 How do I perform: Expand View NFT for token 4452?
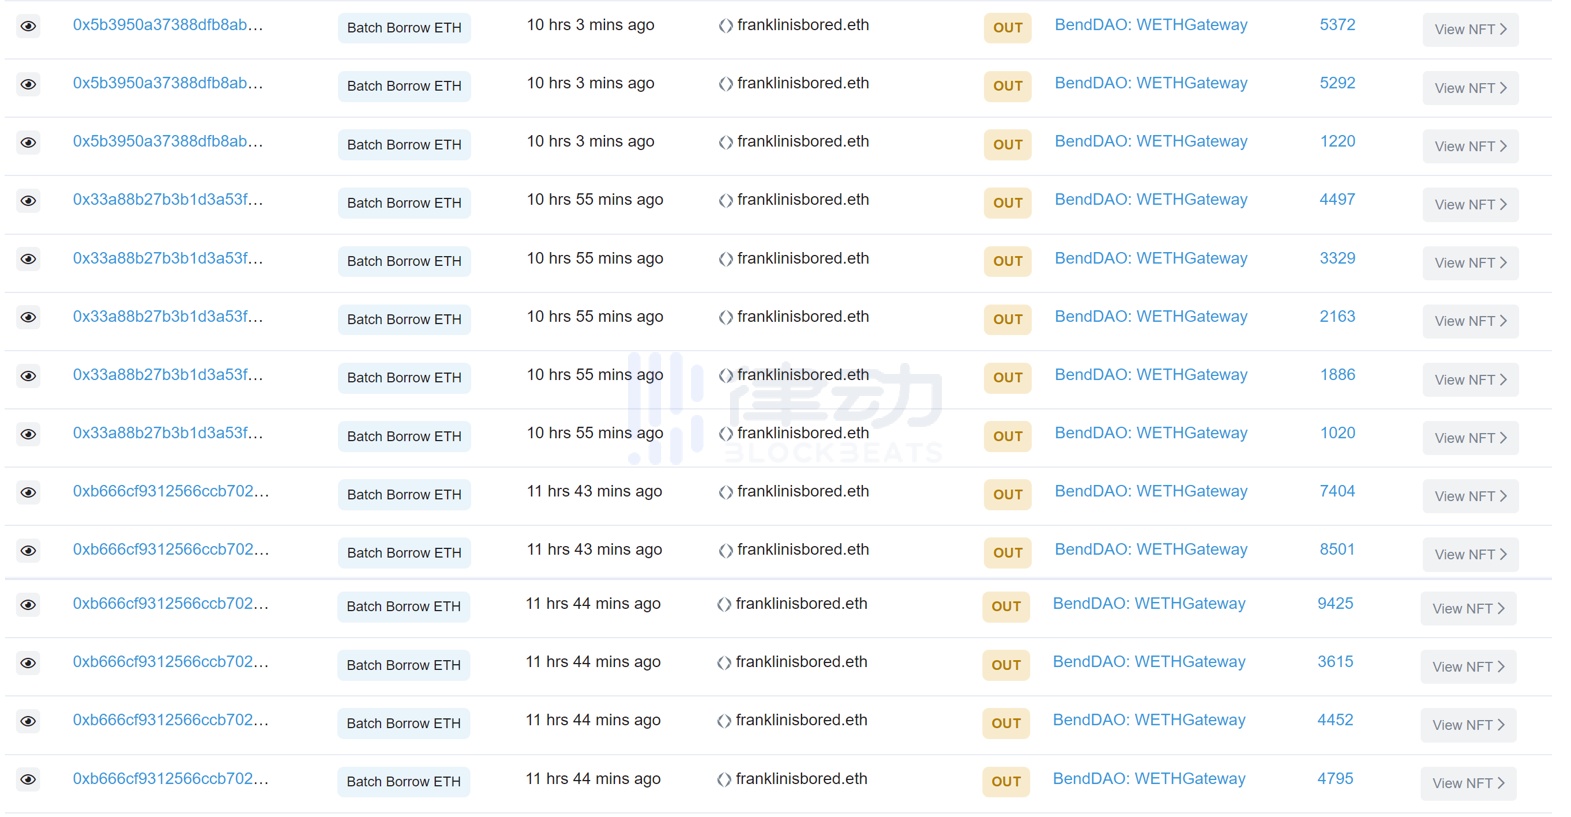click(x=1468, y=725)
